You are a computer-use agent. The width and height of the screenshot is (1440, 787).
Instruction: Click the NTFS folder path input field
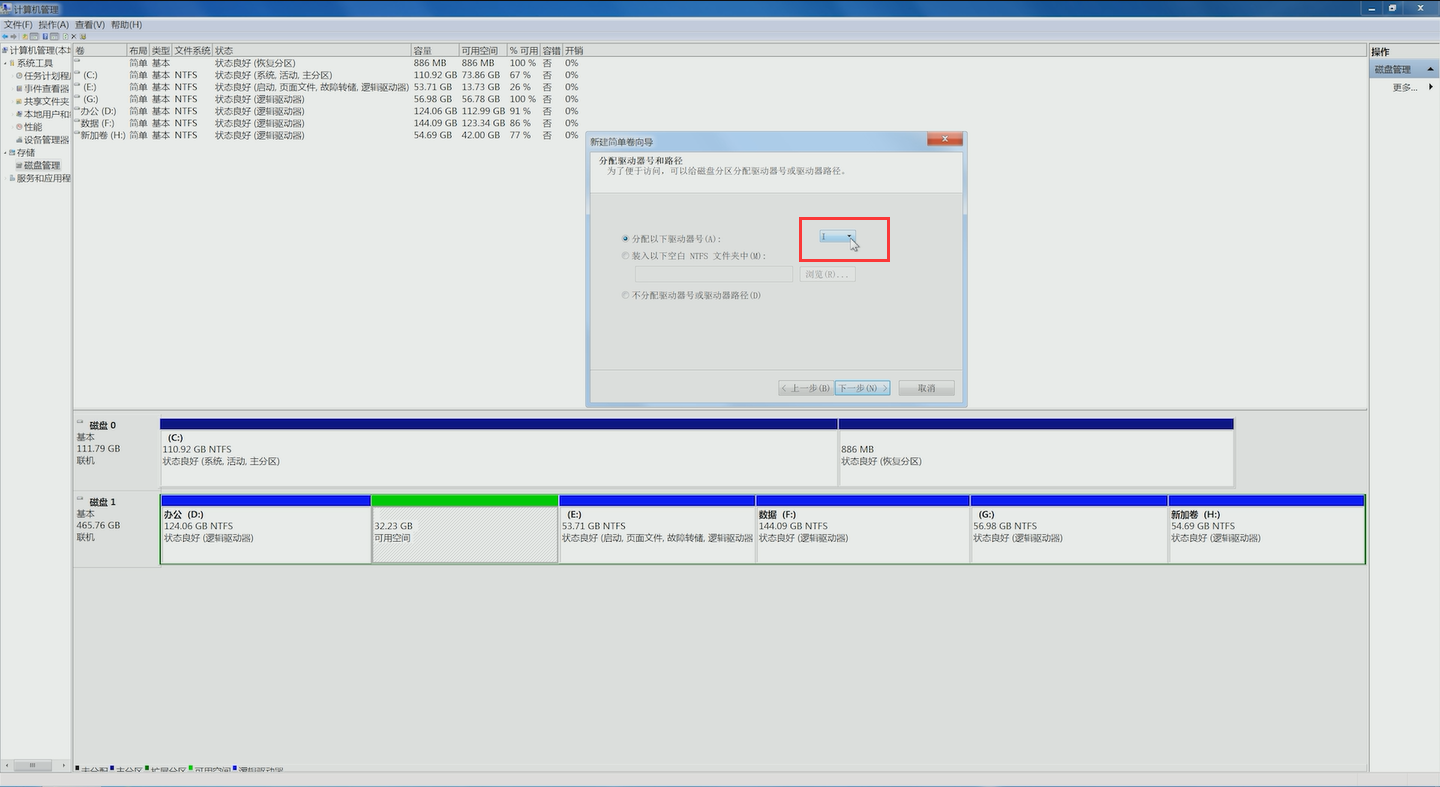click(x=714, y=274)
